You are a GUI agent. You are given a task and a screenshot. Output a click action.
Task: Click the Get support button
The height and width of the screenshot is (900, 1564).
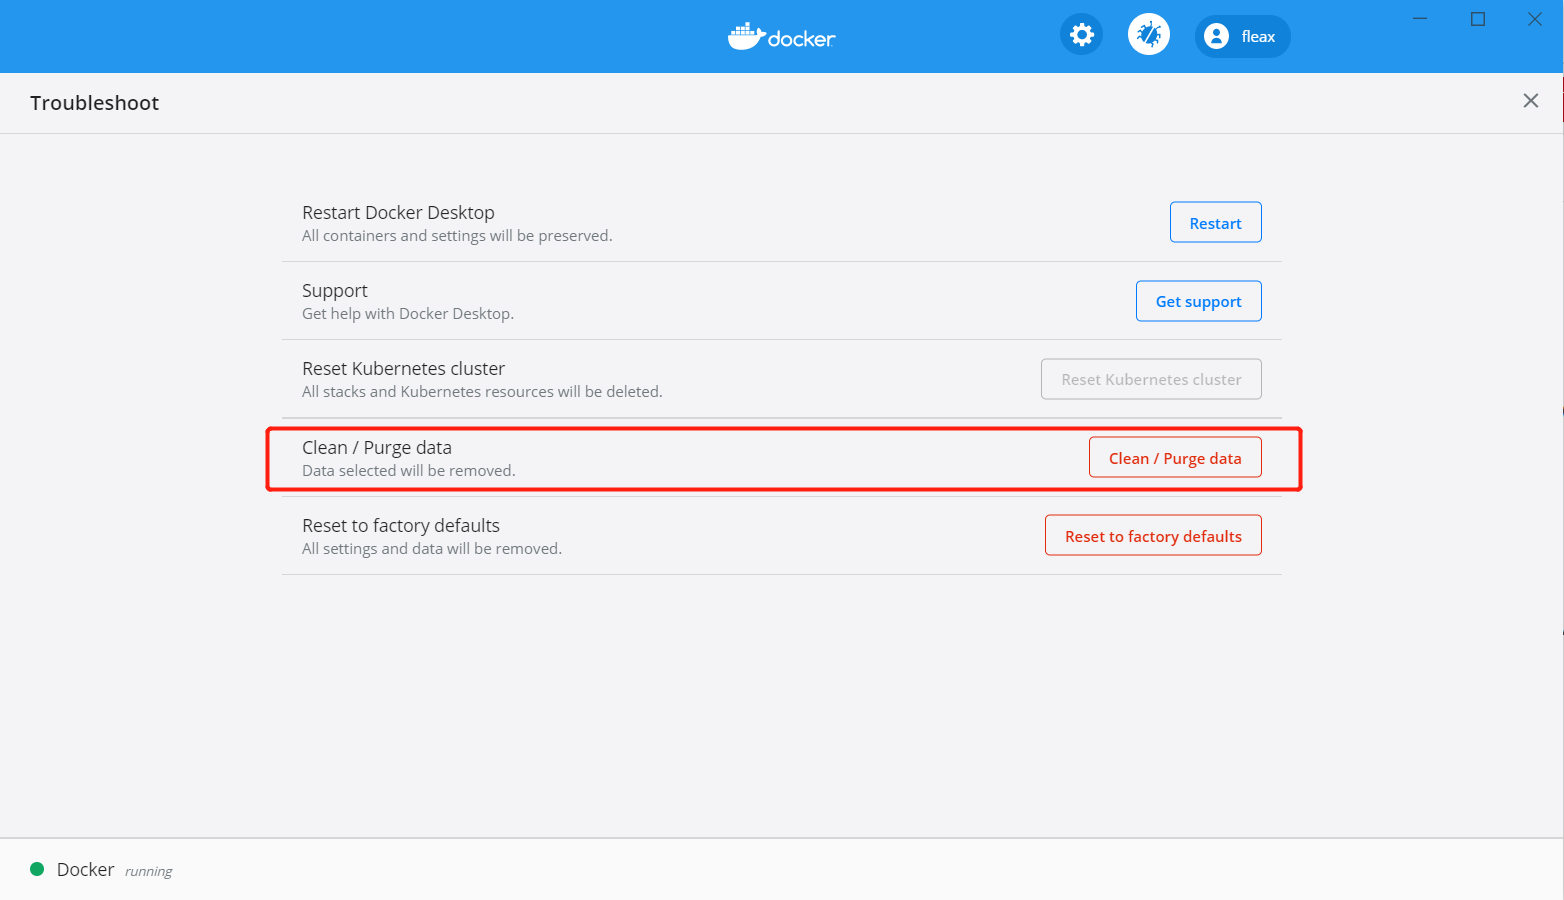[1198, 301]
